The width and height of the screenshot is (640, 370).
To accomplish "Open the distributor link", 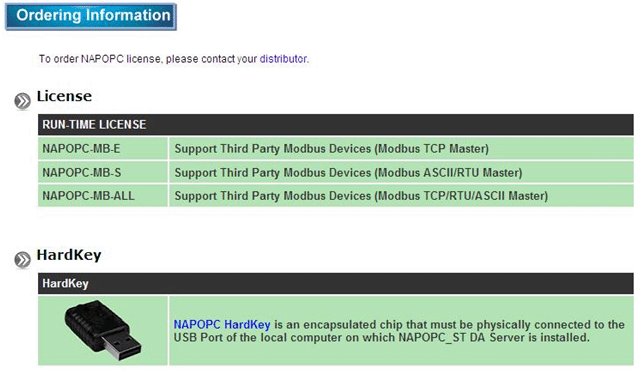I will (x=283, y=59).
